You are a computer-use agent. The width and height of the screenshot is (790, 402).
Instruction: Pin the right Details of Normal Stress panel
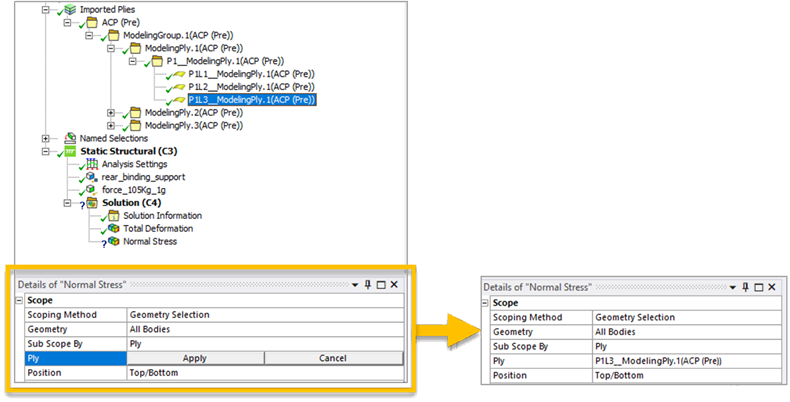click(x=746, y=288)
